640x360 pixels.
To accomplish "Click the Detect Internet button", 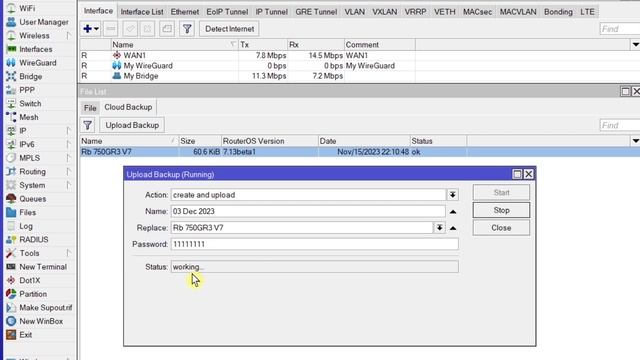I will 229,29.
